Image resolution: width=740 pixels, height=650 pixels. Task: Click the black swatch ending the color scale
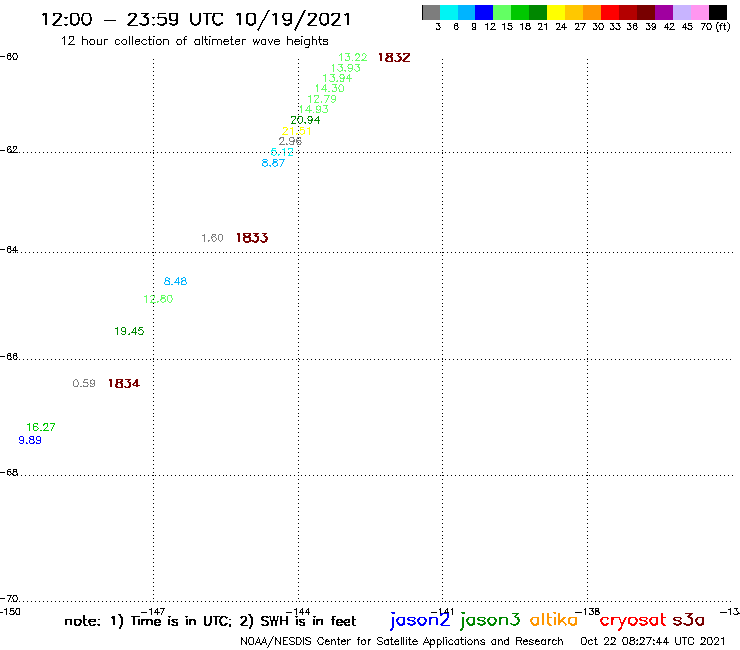click(x=718, y=12)
